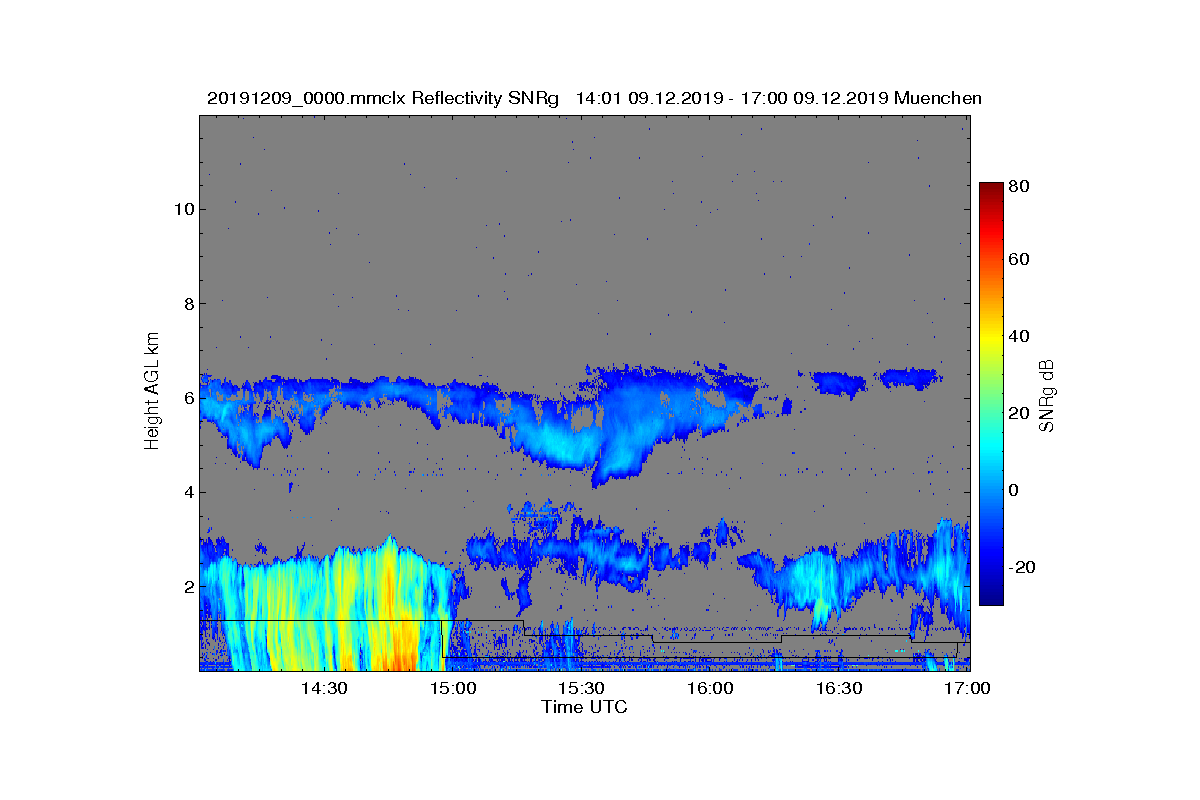Click the 14:30 time tick label
This screenshot has height=800, width=1200.
[x=324, y=689]
